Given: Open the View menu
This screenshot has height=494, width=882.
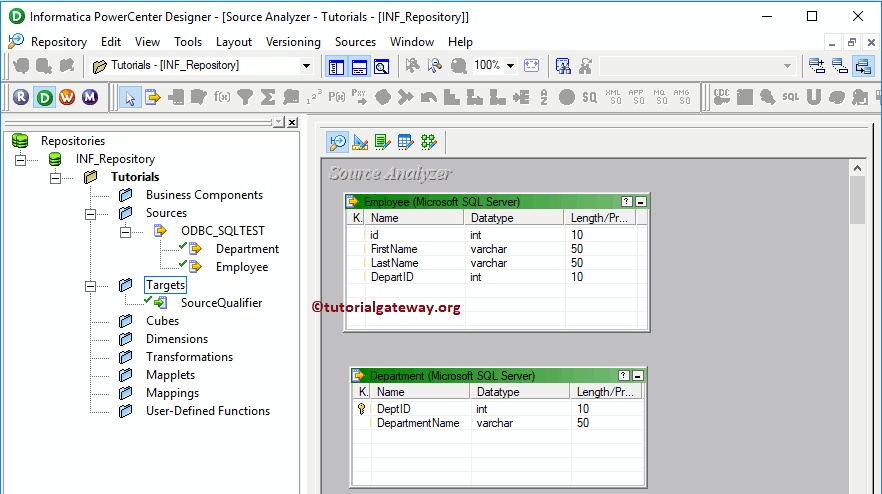Looking at the screenshot, I should (147, 42).
